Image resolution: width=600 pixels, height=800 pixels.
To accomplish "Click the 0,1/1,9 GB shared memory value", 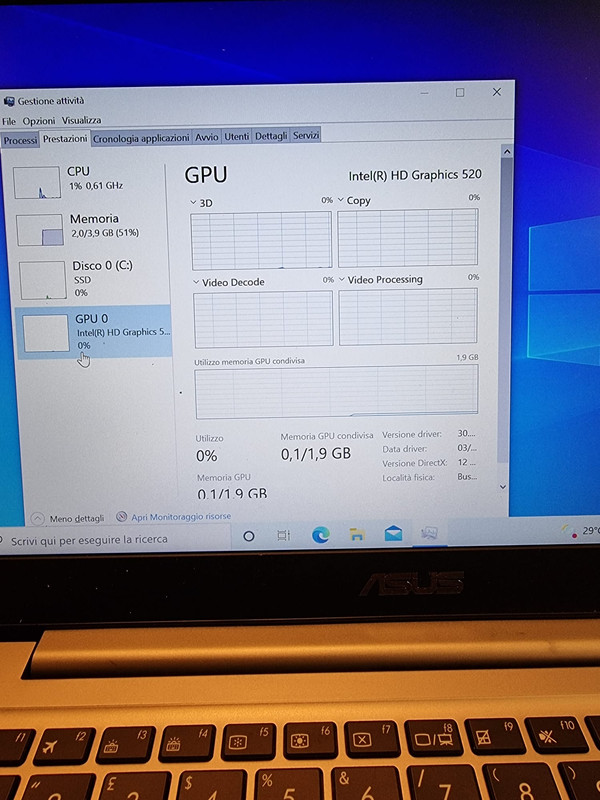I will (316, 454).
